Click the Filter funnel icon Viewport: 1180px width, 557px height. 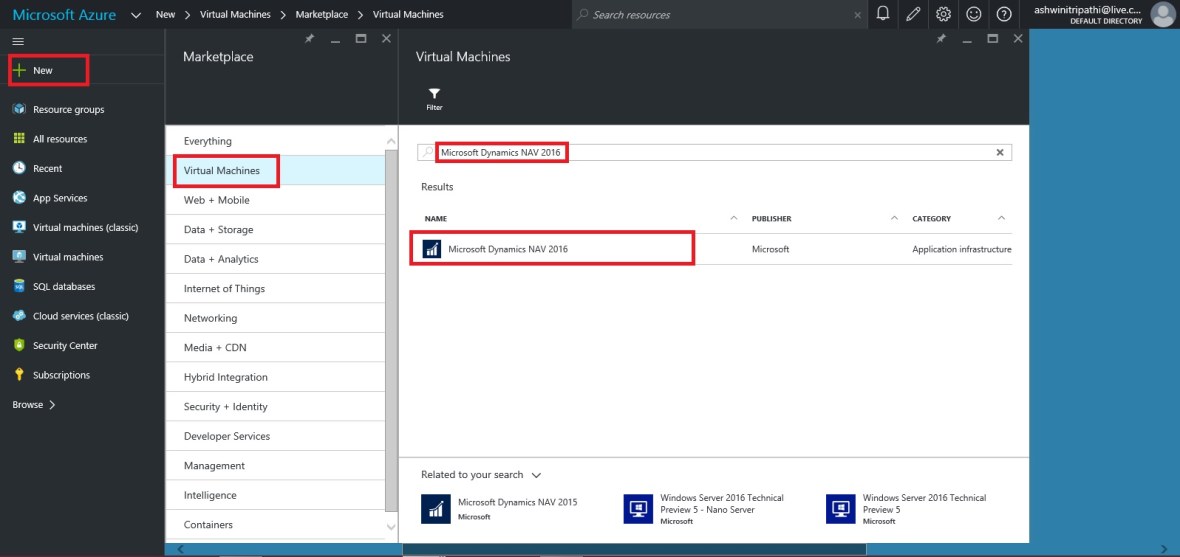[x=434, y=95]
